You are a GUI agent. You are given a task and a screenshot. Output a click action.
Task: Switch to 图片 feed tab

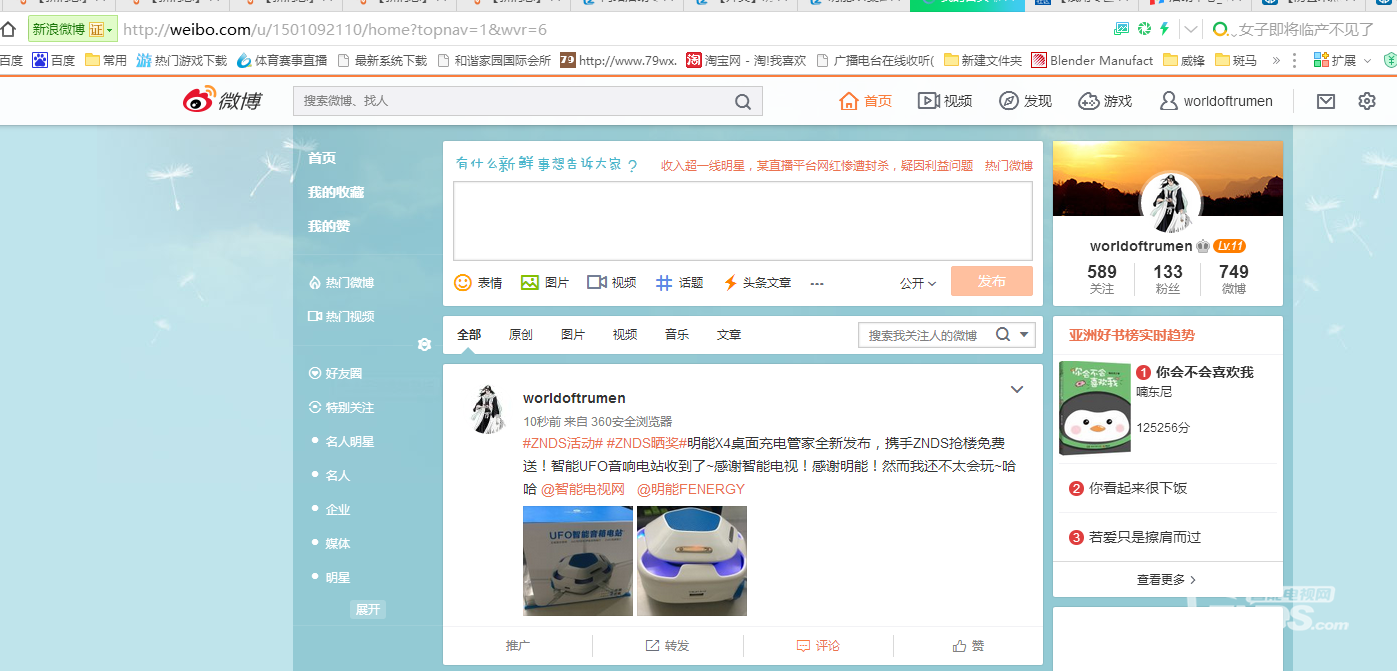click(x=573, y=335)
